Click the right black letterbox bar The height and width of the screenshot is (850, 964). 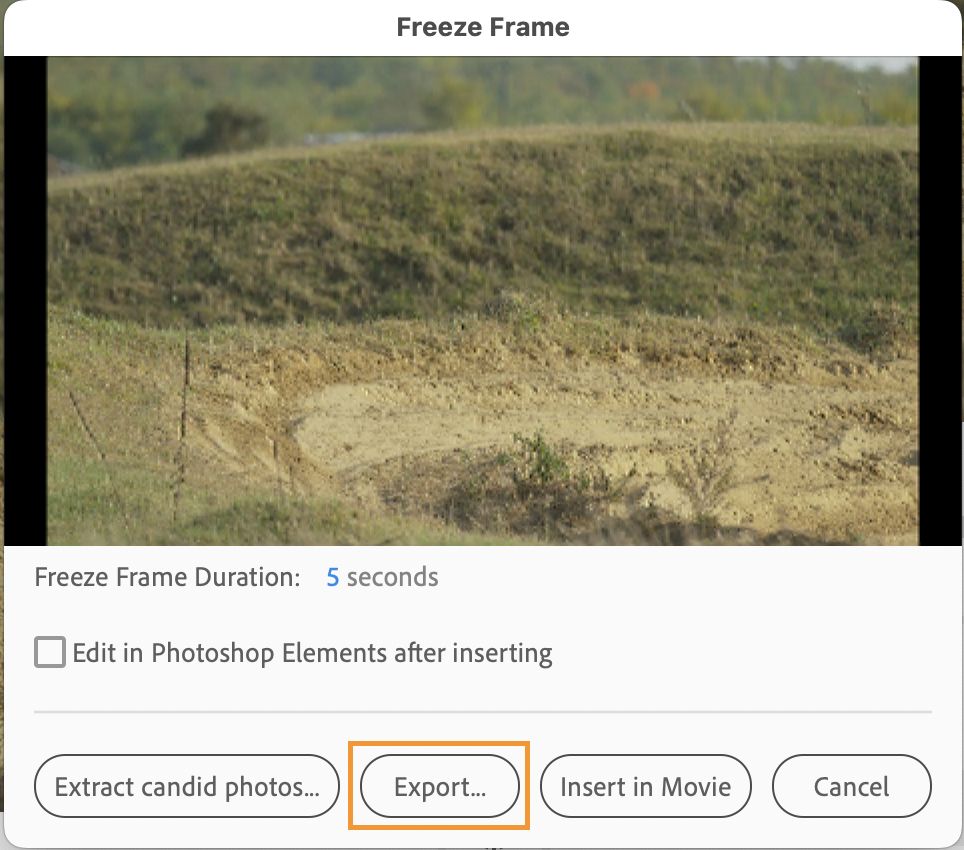coord(940,300)
